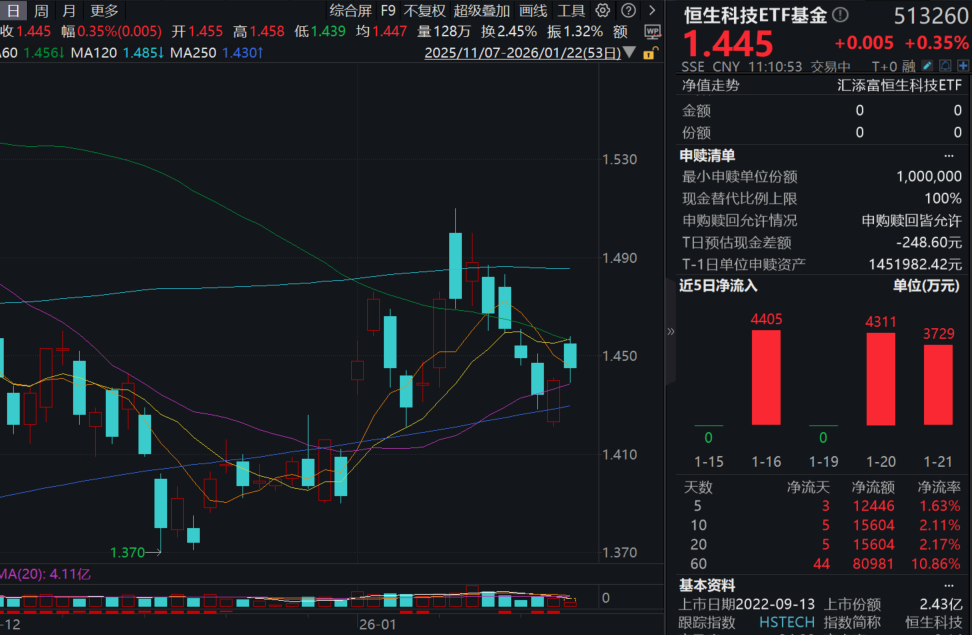972x635 pixels.
Task: Click the fund code 513260
Action: coord(931,16)
